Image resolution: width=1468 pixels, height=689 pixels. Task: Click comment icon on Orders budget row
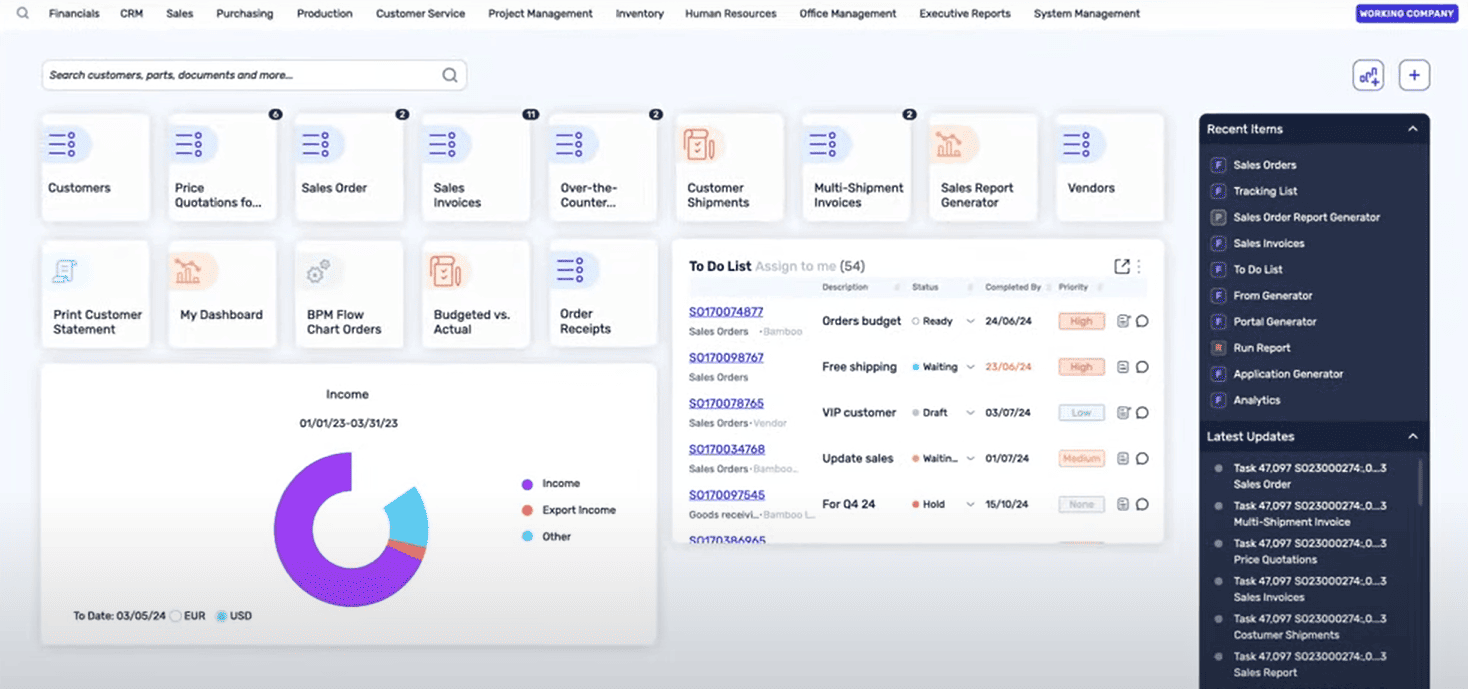pos(1142,321)
